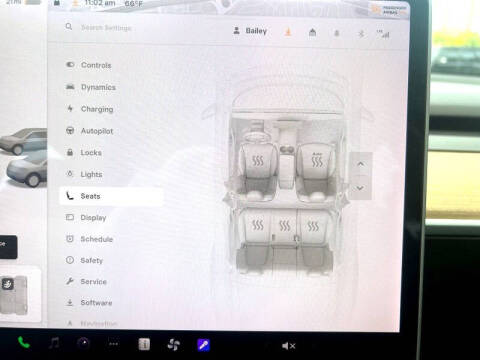Open the dashcam icon in the bottom bar
This screenshot has height=360, width=480.
point(84,343)
